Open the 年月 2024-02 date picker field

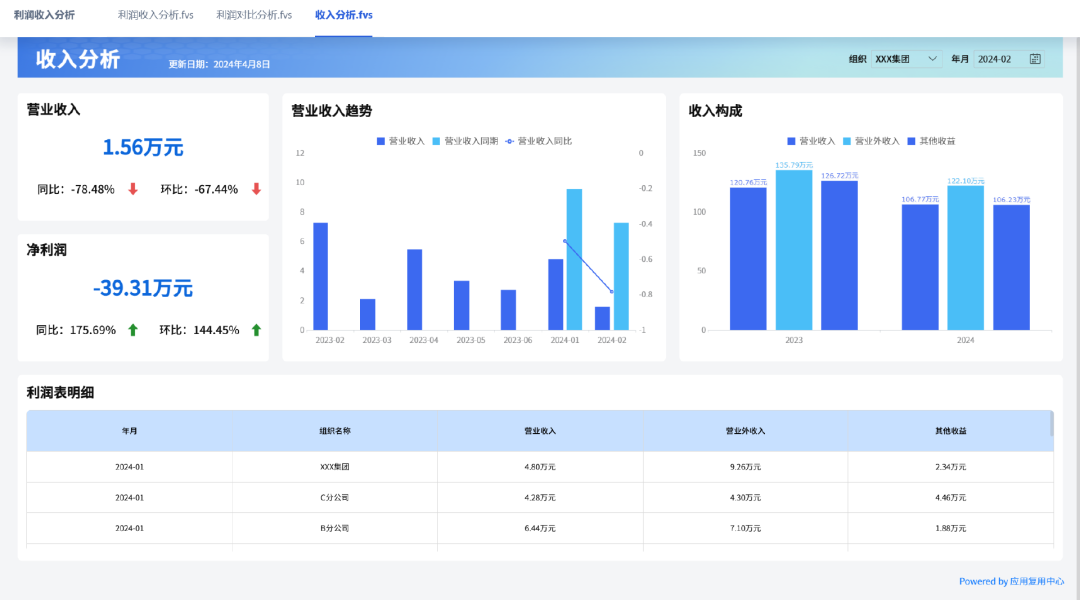click(1009, 59)
